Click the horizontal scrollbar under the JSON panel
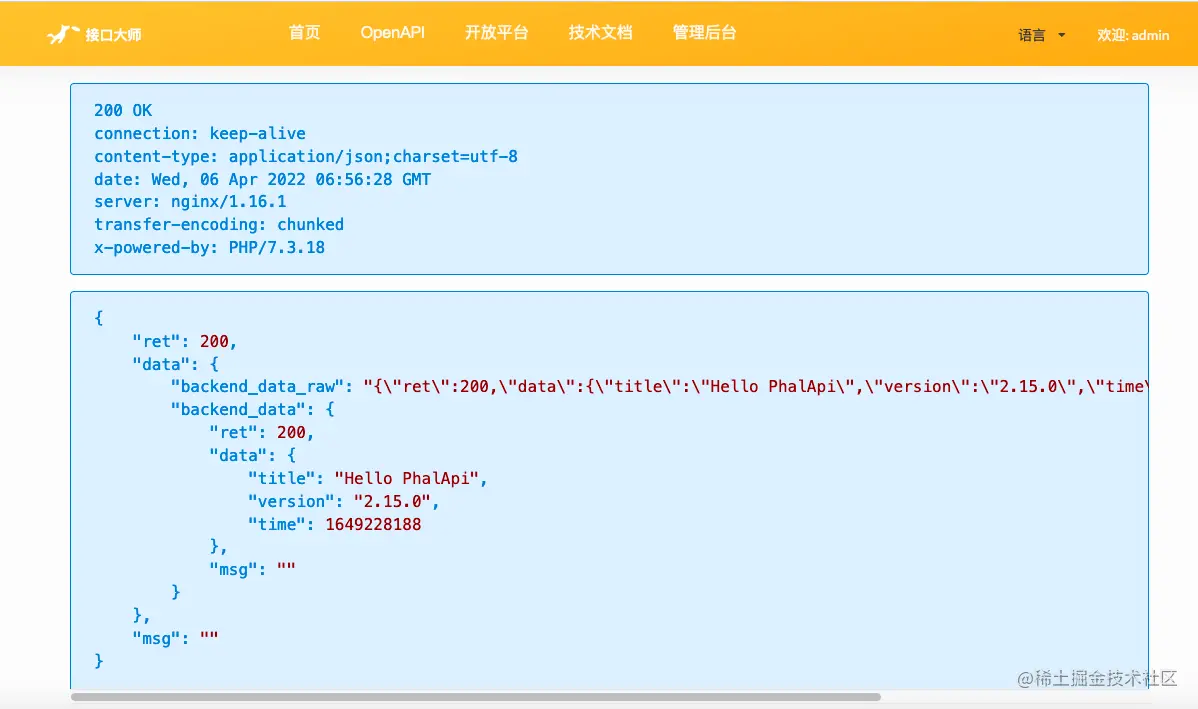 475,697
